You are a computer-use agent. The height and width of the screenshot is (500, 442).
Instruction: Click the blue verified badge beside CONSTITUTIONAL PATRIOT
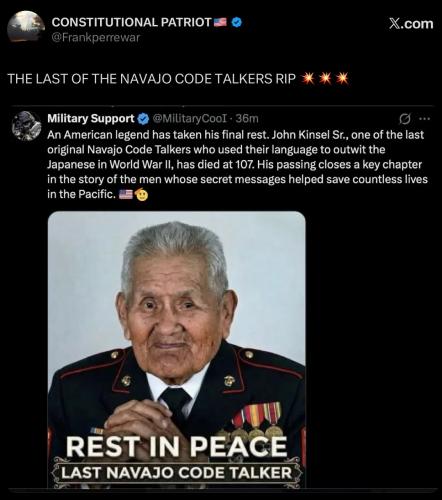236,22
